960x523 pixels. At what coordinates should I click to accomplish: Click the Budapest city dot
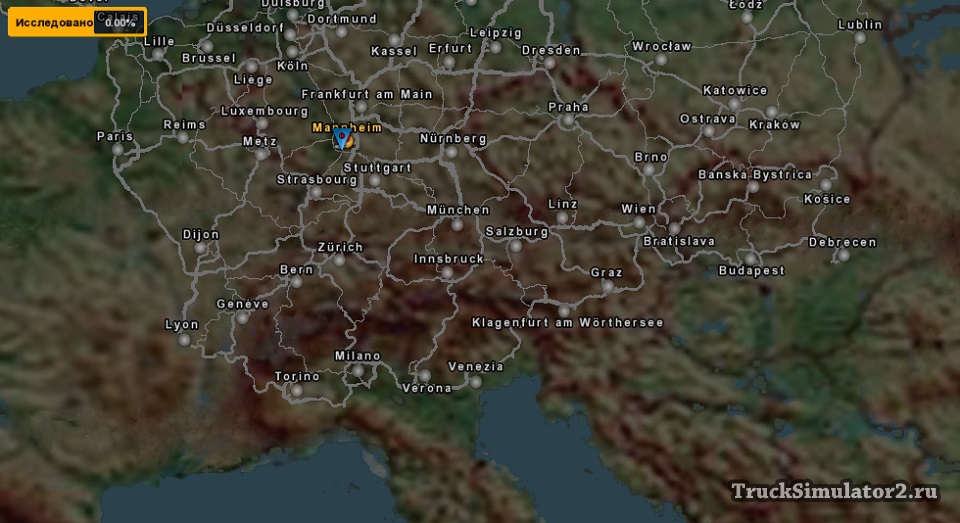(750, 258)
